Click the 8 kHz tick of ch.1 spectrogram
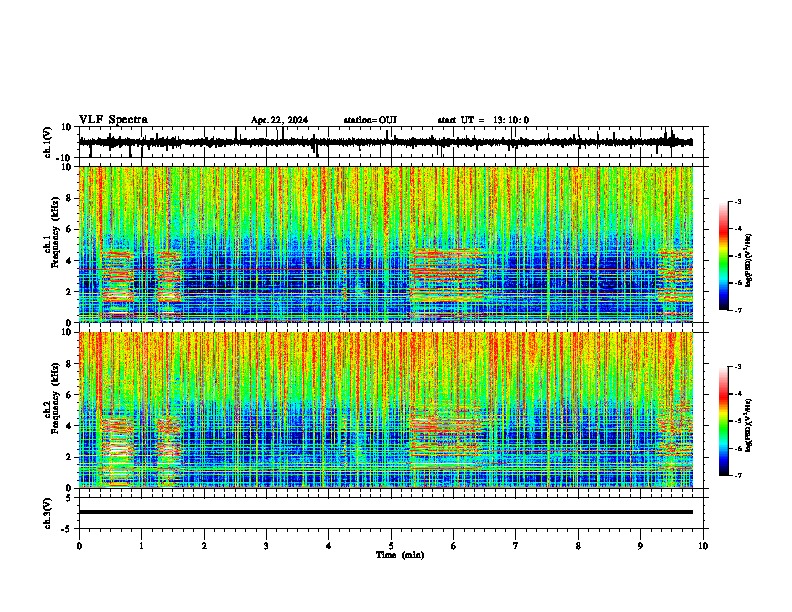 69,198
